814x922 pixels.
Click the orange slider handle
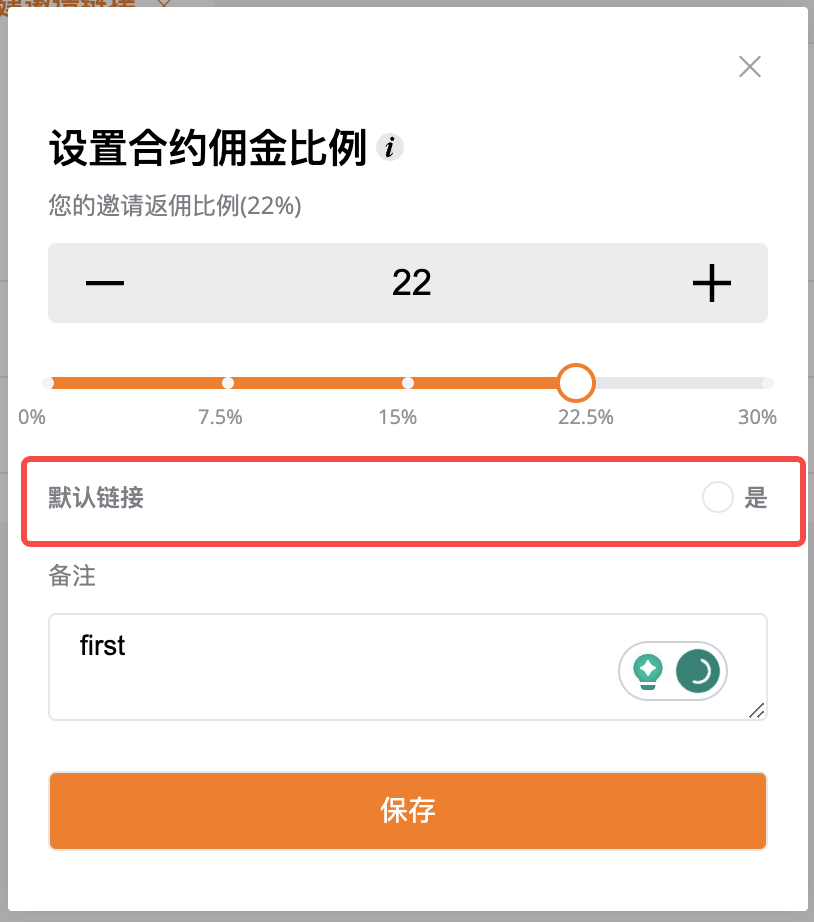(576, 383)
